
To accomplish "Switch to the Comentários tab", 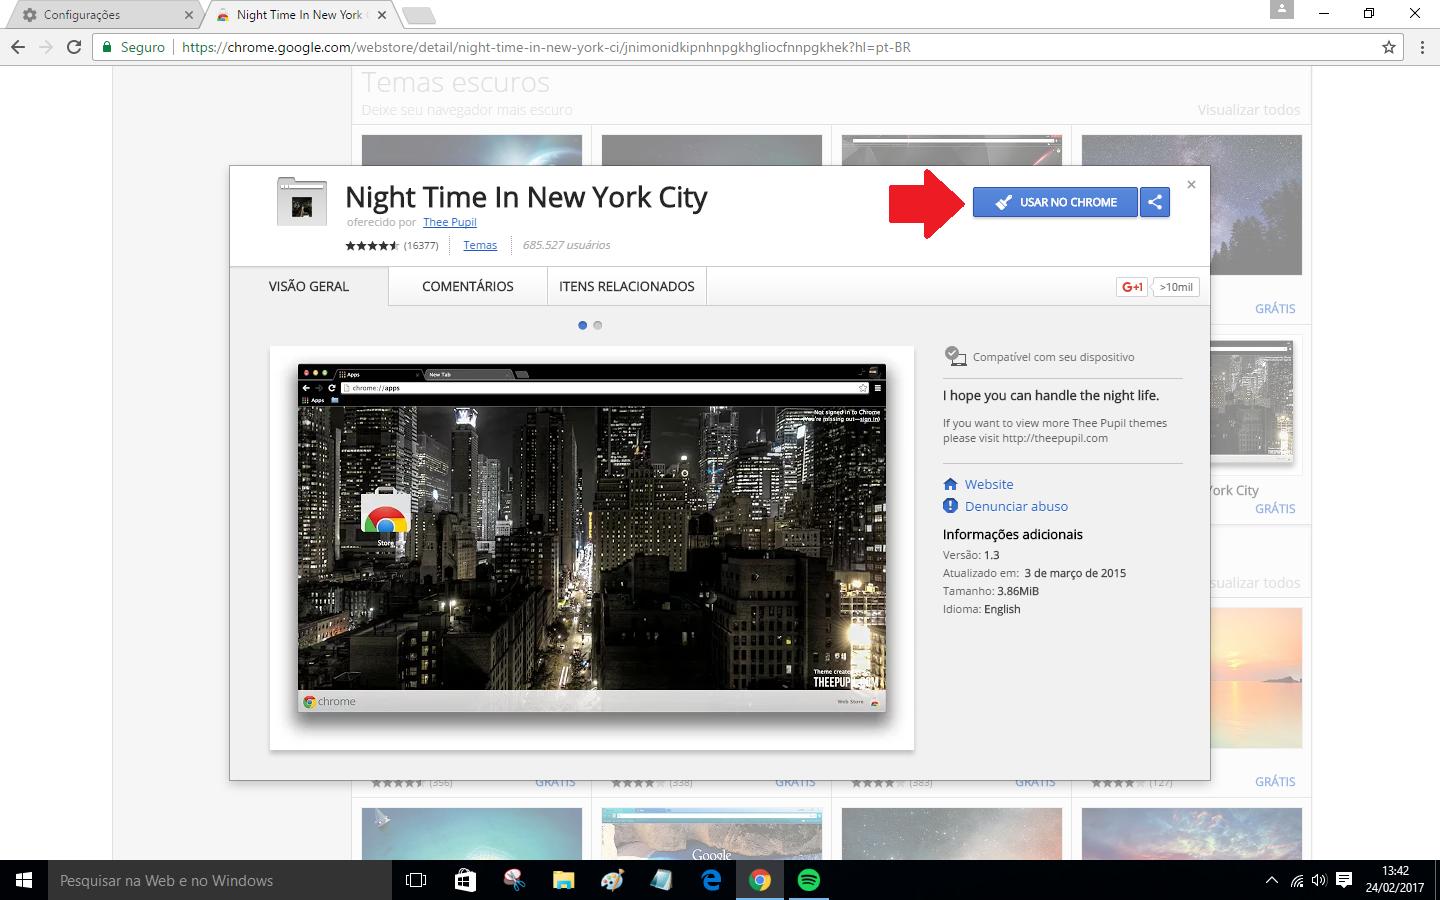I will 467,286.
